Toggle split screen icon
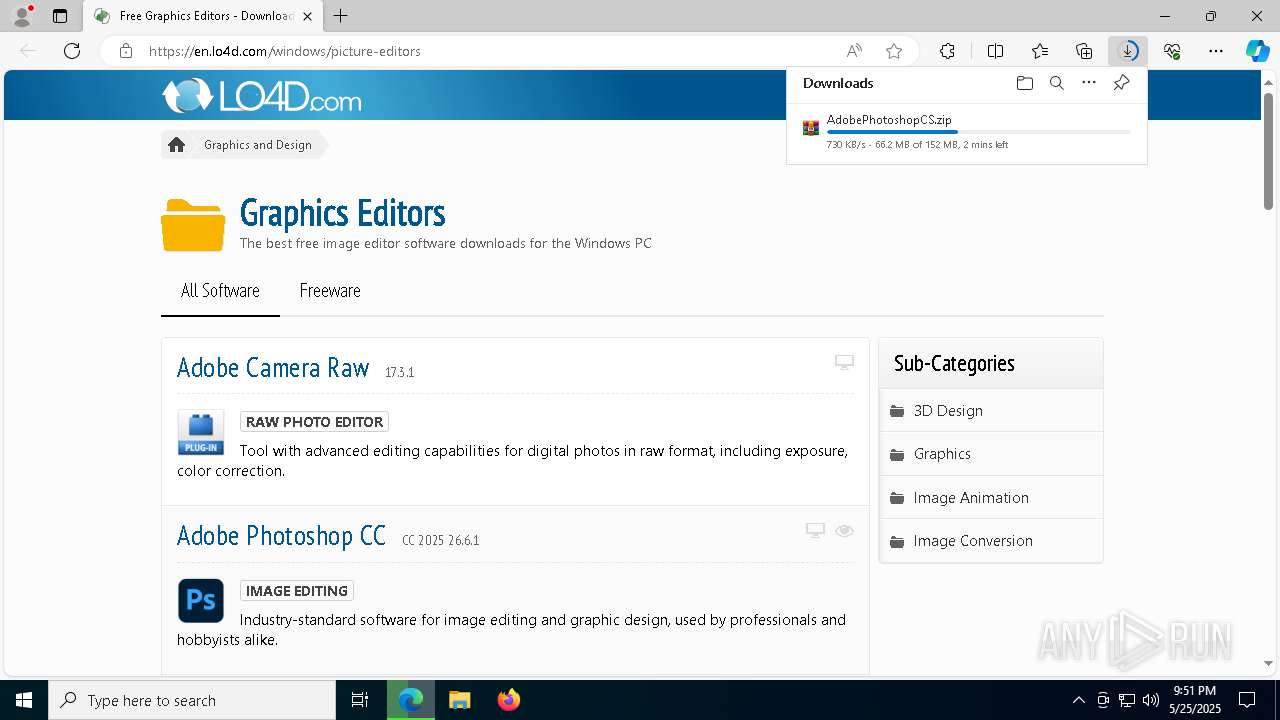The image size is (1280, 720). click(x=995, y=51)
